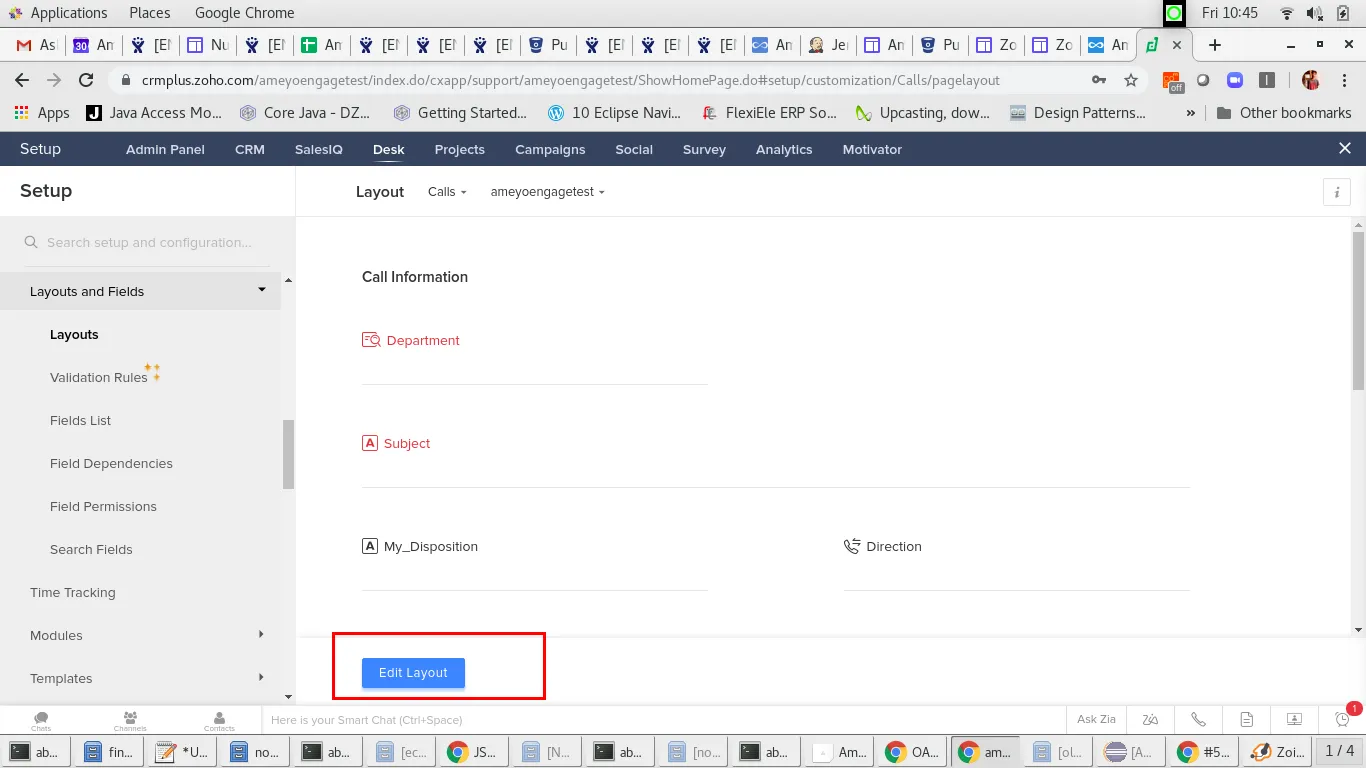The width and height of the screenshot is (1366, 768).
Task: Open the Projects tab
Action: pos(460,149)
